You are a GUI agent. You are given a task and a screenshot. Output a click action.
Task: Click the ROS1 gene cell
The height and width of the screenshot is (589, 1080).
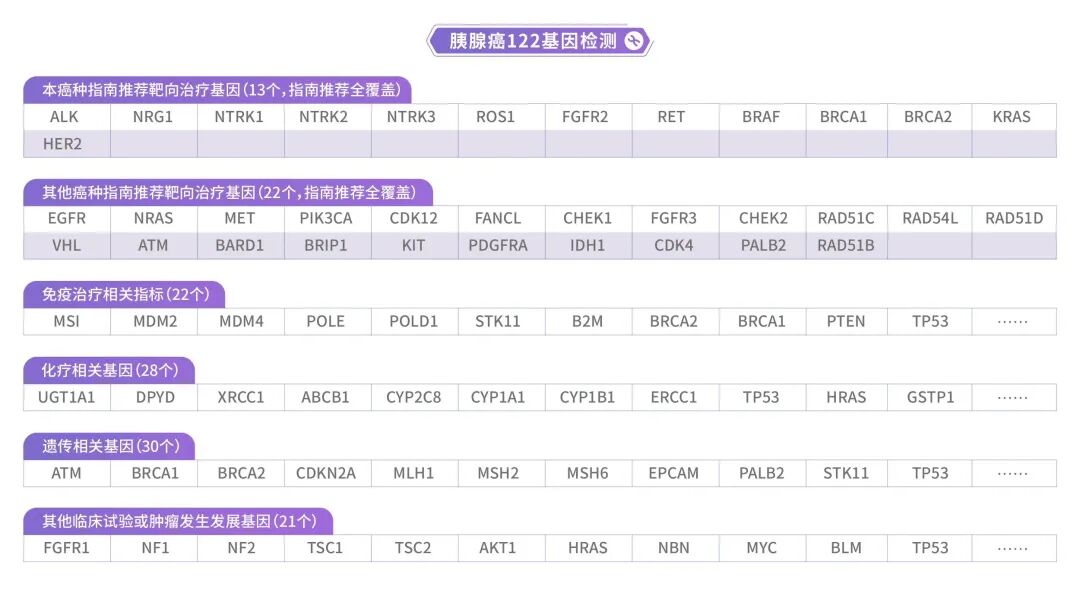tap(501, 117)
